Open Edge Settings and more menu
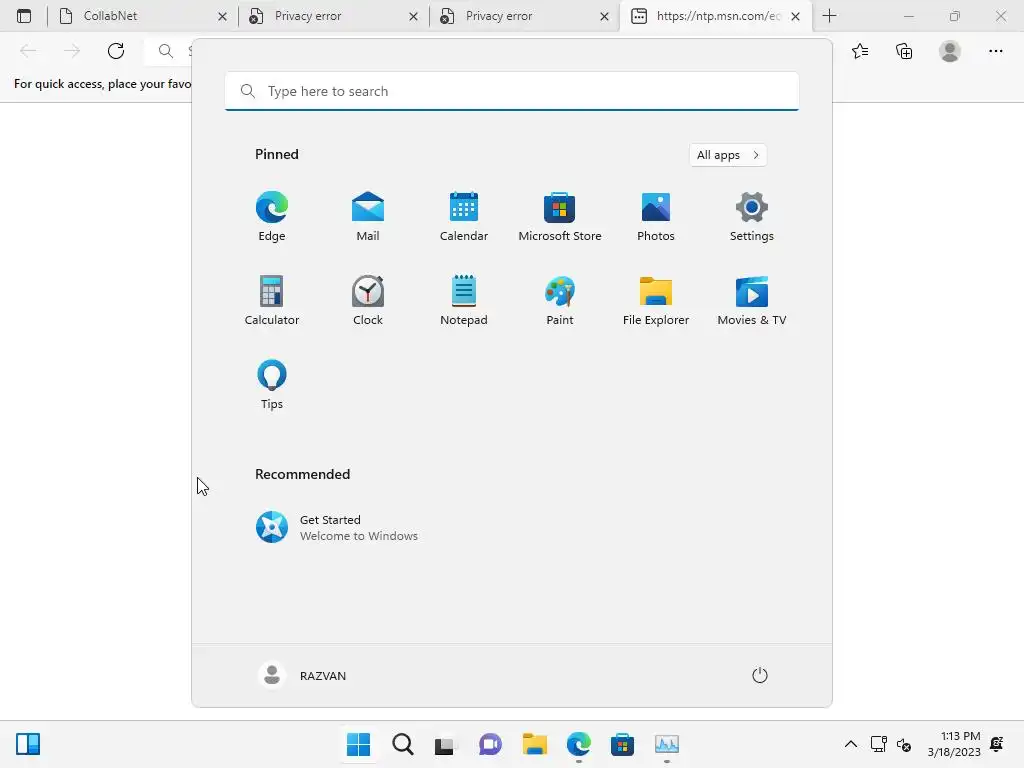The width and height of the screenshot is (1024, 768). pos(995,51)
